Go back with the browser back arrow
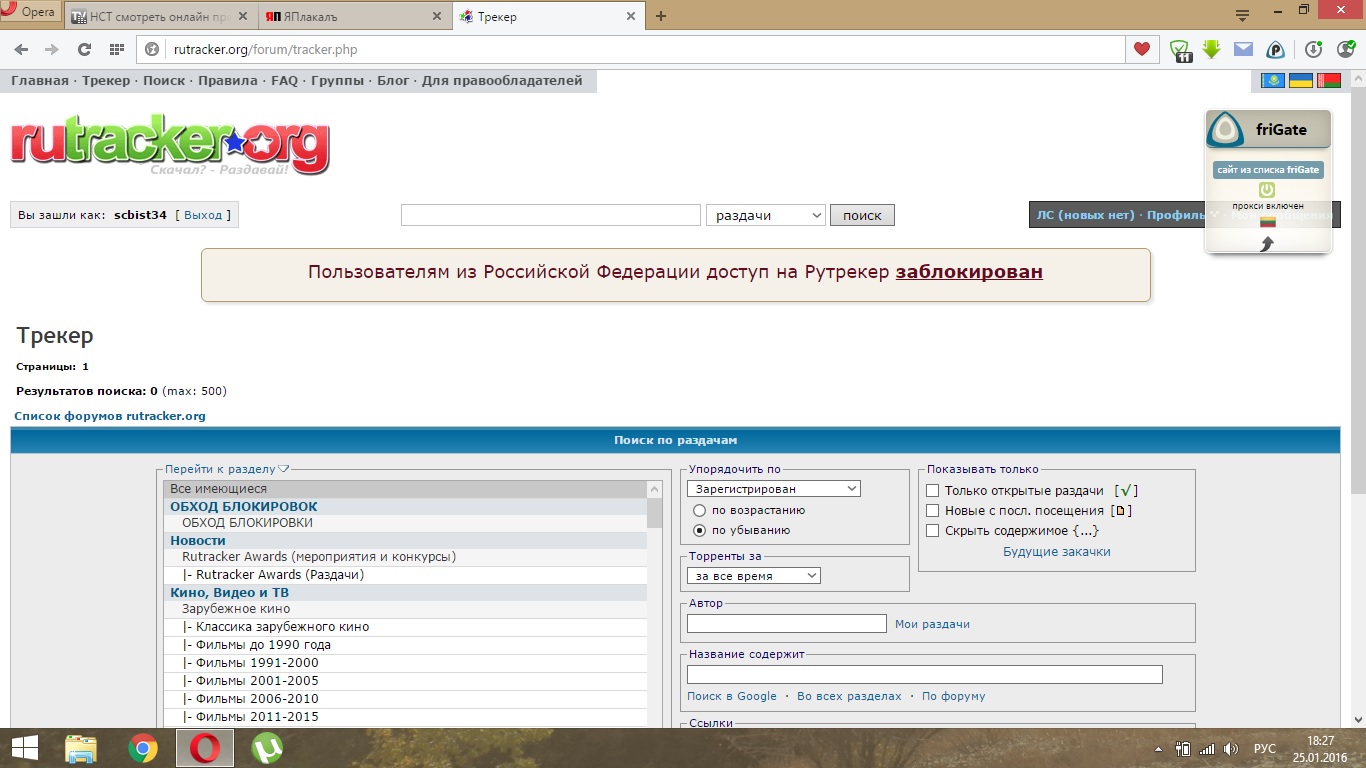The height and width of the screenshot is (768, 1366). [x=21, y=49]
